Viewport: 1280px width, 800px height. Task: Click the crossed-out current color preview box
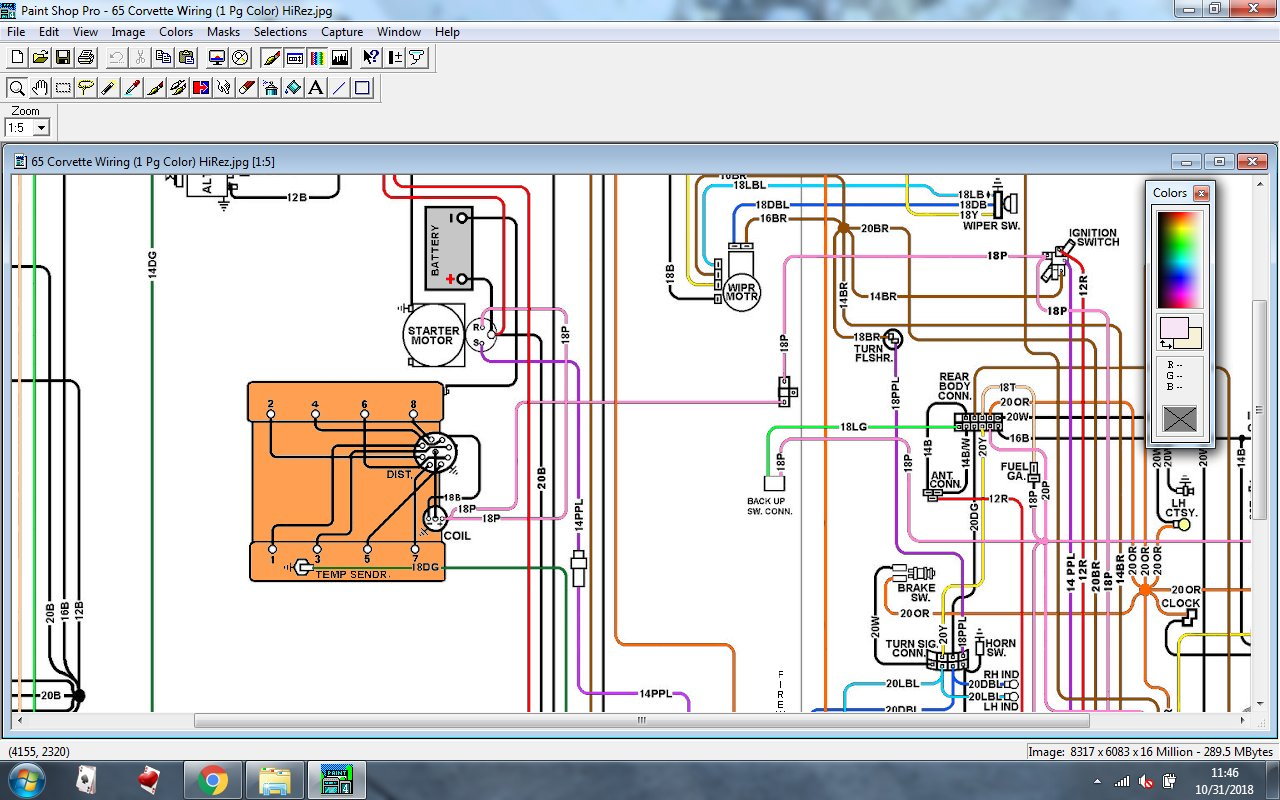click(x=1180, y=419)
